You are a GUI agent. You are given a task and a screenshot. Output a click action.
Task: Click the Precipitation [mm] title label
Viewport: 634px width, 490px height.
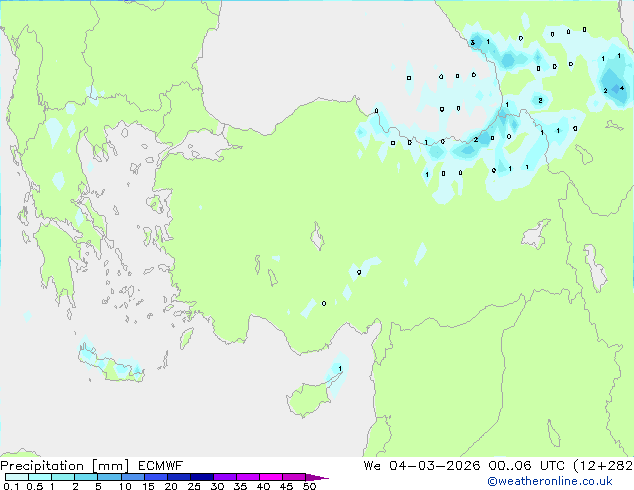coord(65,466)
